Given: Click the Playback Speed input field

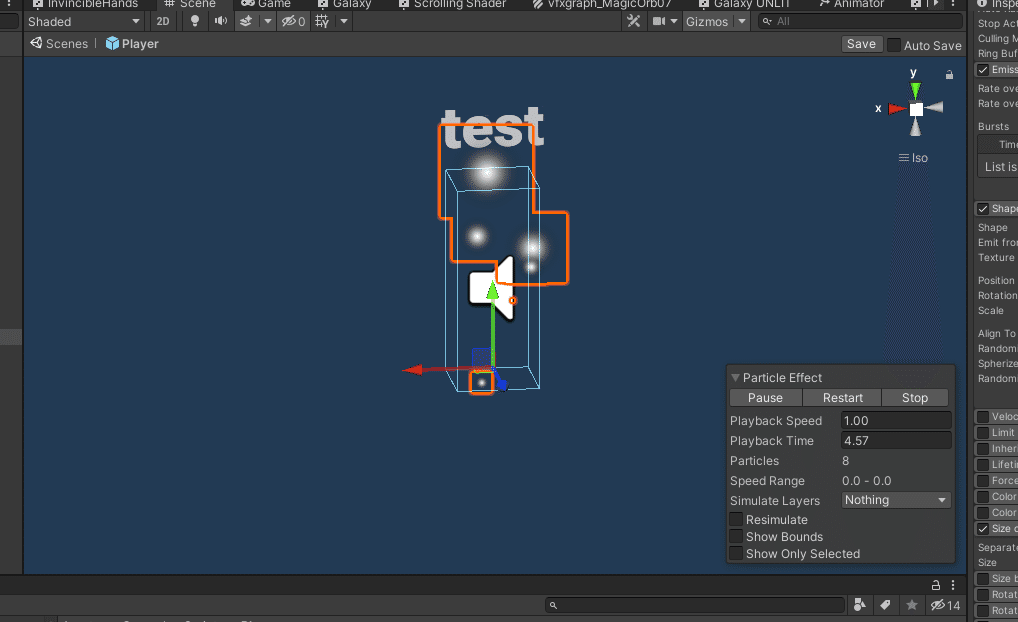Looking at the screenshot, I should 896,421.
